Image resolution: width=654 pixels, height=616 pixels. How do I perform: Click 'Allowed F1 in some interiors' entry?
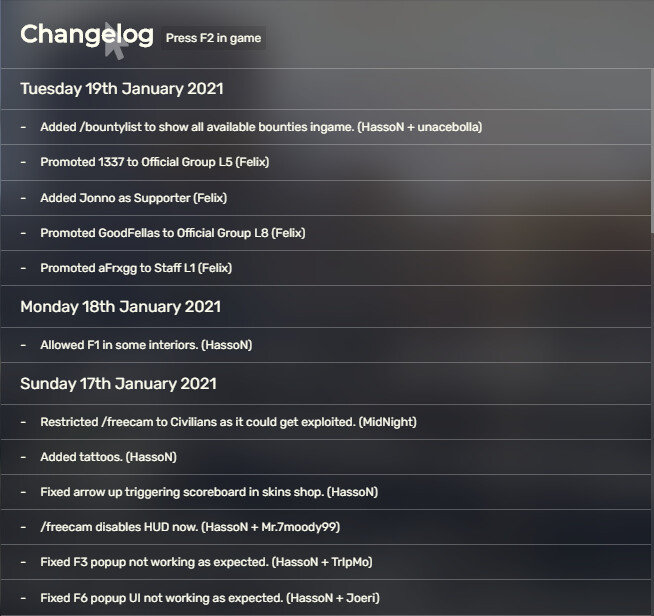click(146, 345)
